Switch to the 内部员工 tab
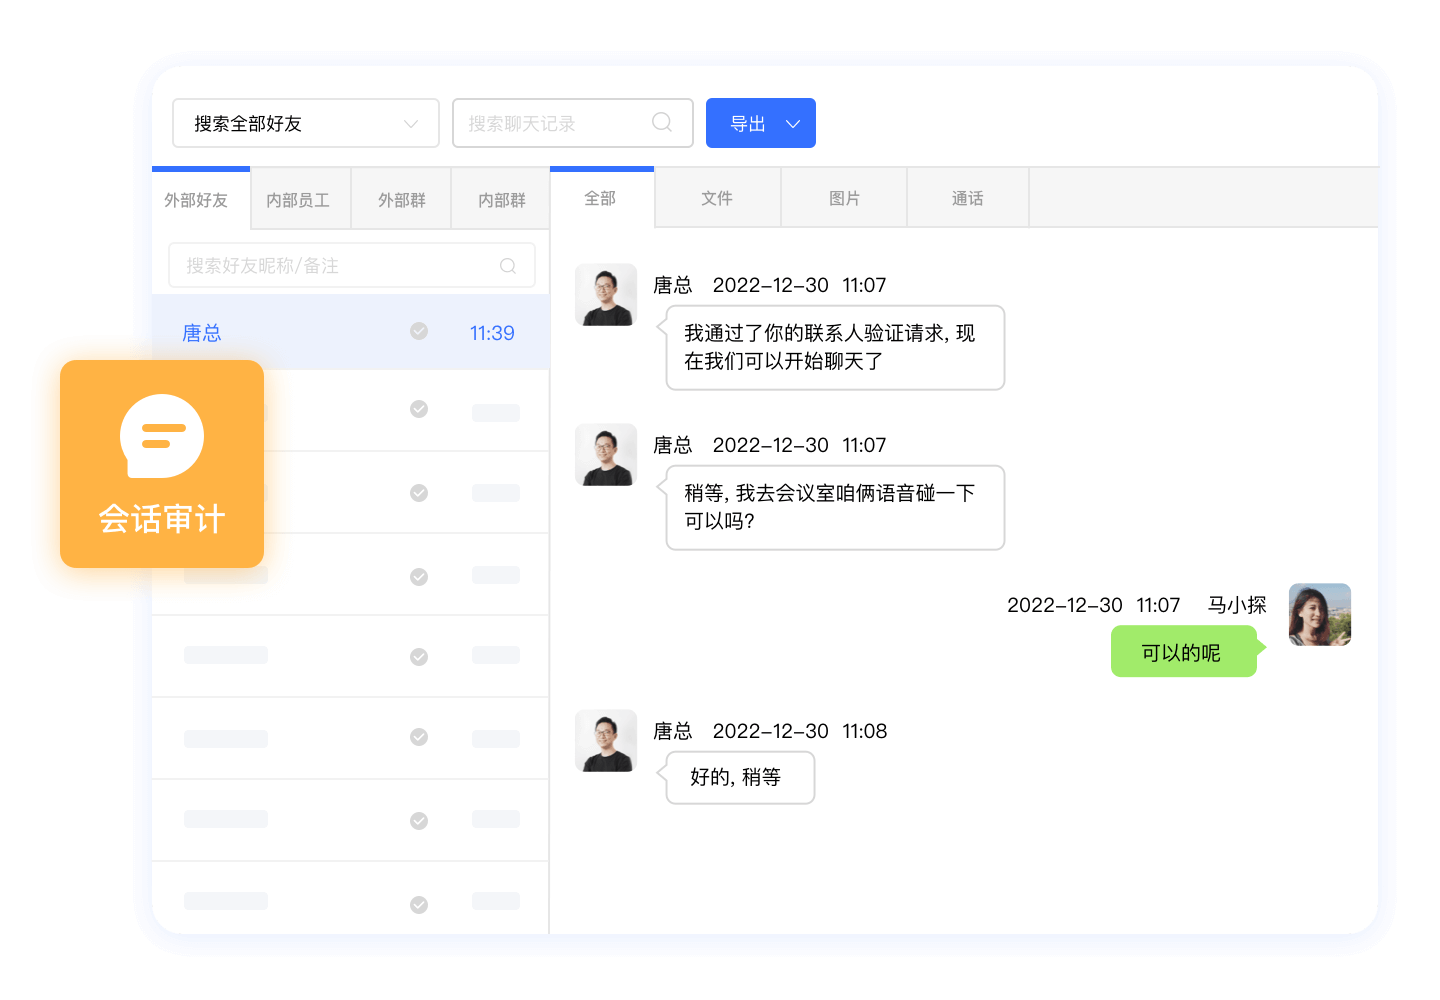Viewport: 1440px width, 1000px height. coord(298,200)
